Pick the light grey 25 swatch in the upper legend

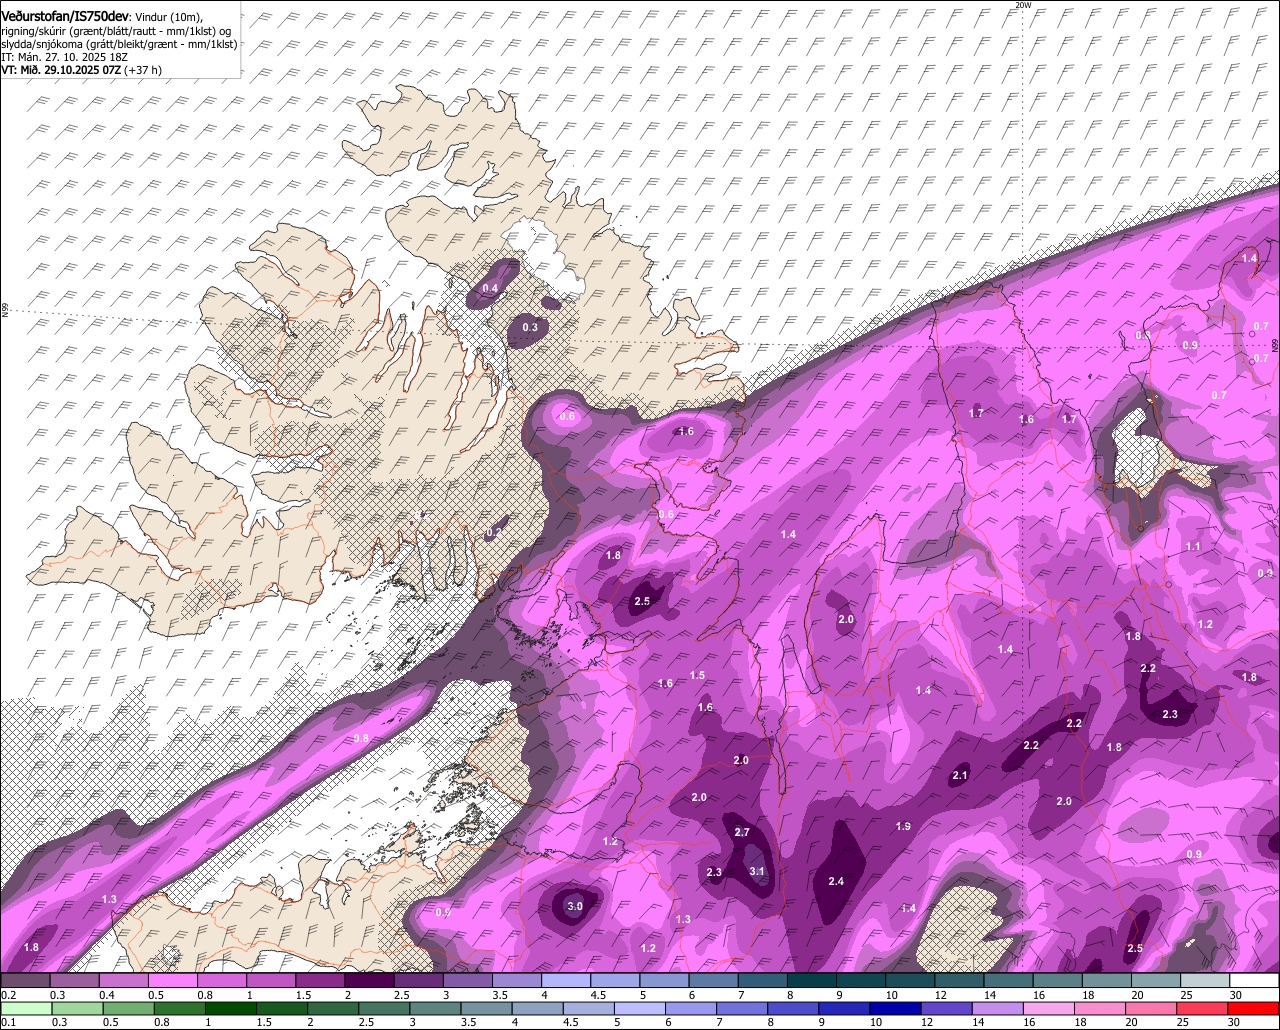click(x=1206, y=981)
